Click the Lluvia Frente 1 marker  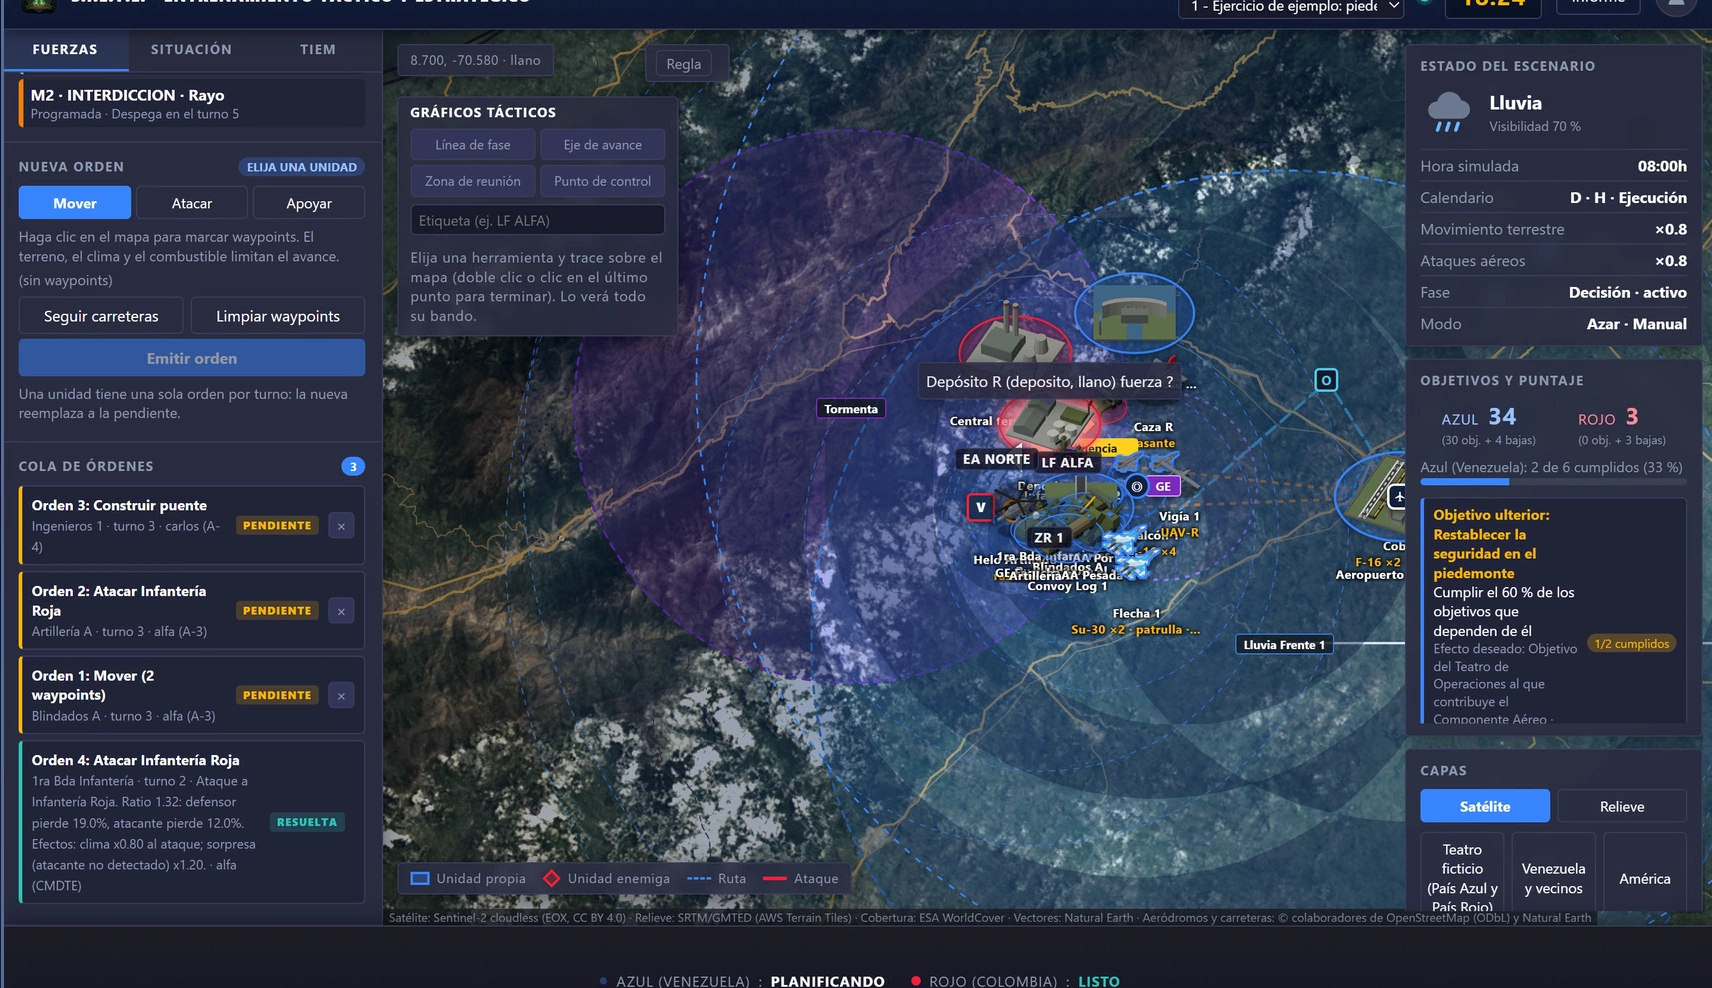tap(1284, 644)
